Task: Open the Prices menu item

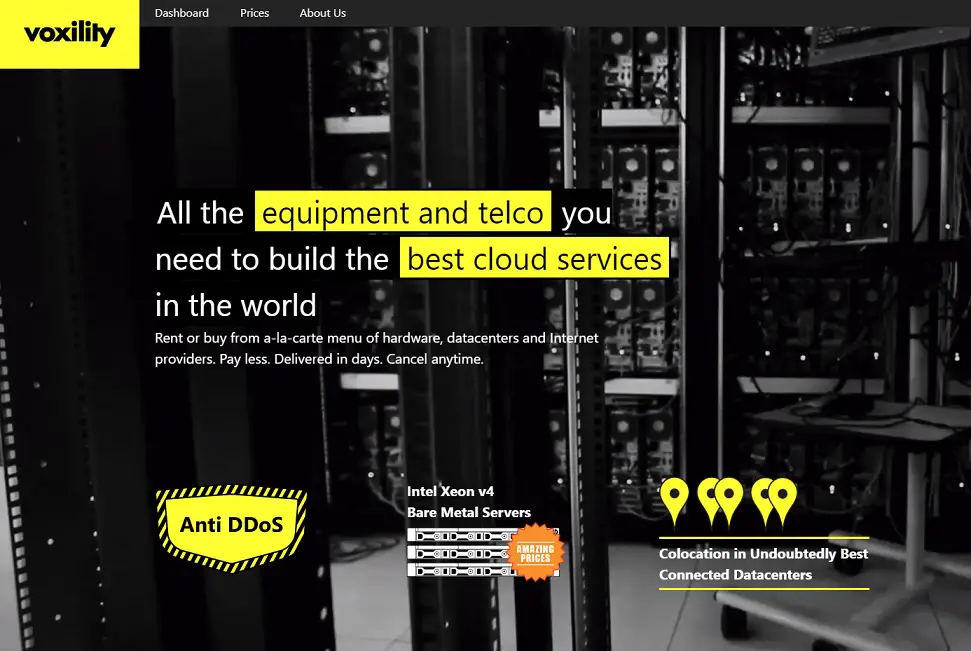Action: point(255,13)
